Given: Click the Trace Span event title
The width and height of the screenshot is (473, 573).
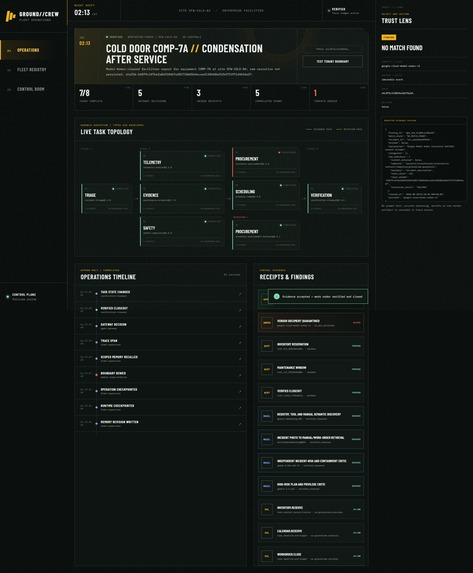Looking at the screenshot, I should coord(109,341).
